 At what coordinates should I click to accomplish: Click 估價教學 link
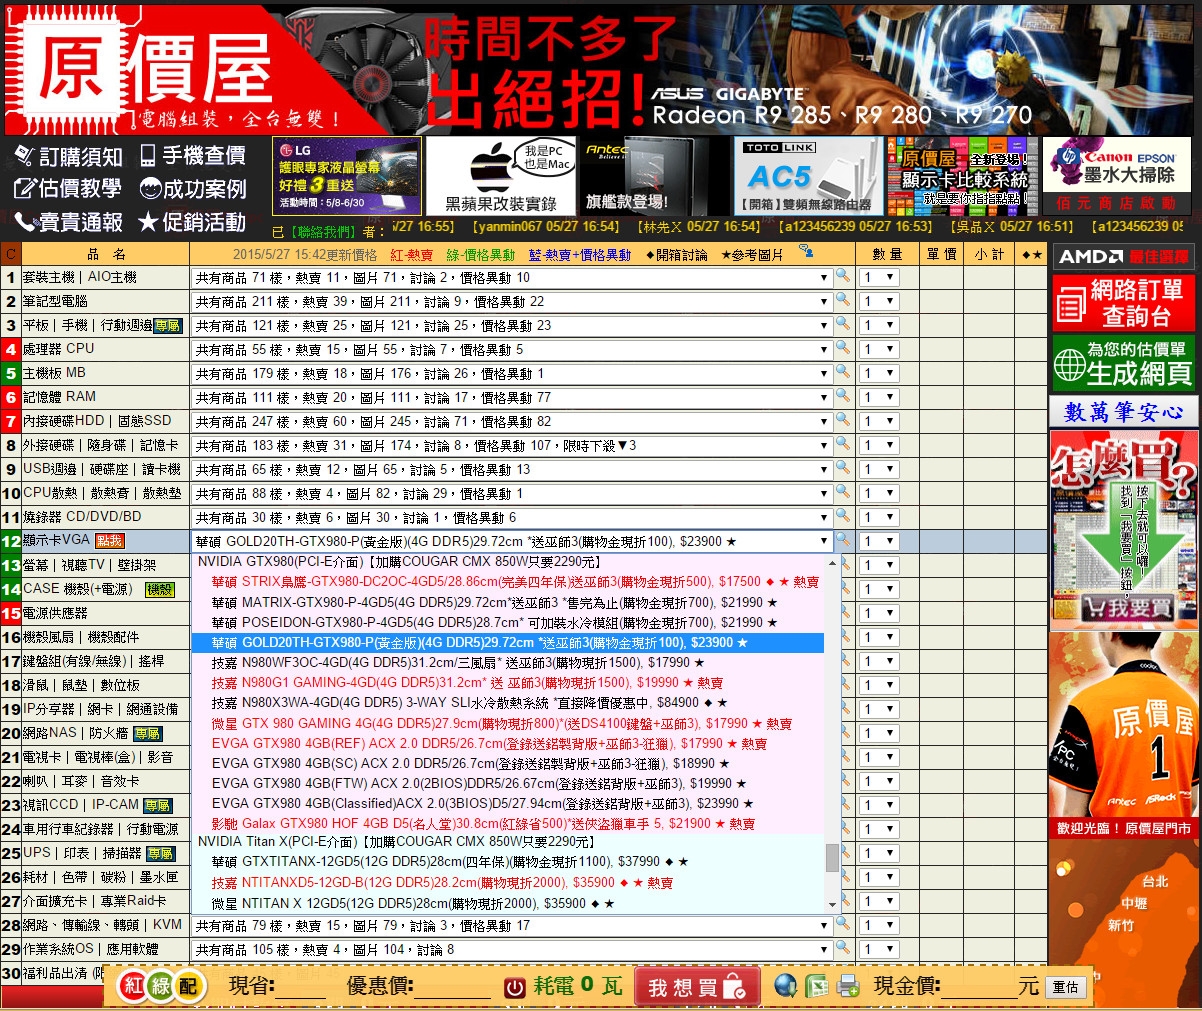click(69, 189)
